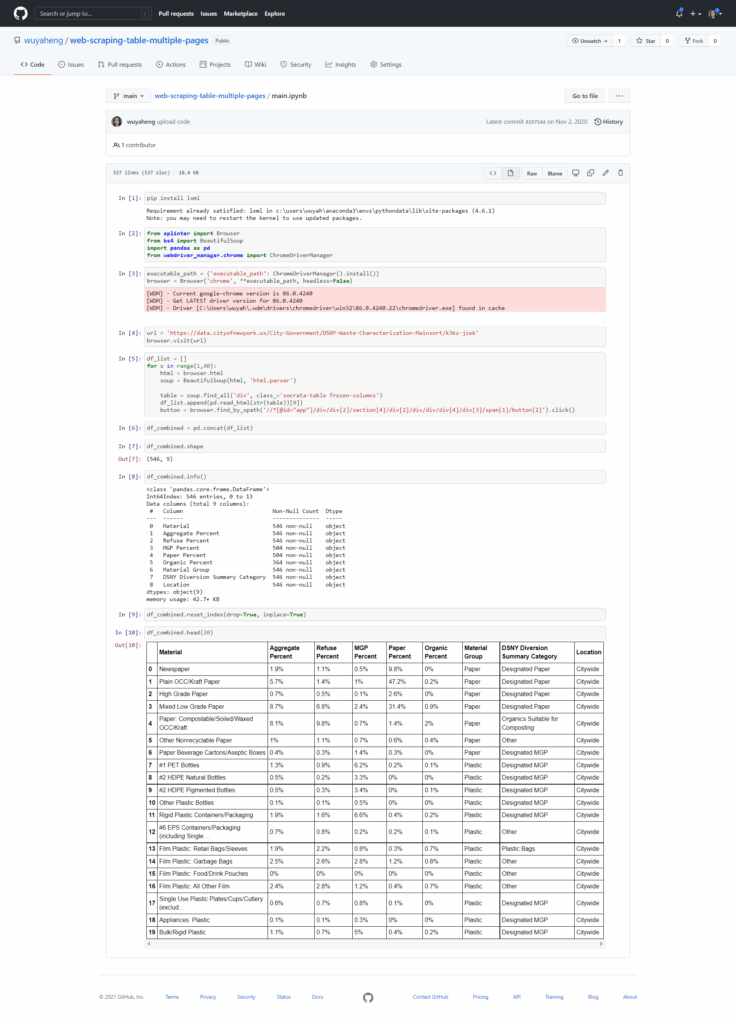Open the wuyaheng user profile link
736x1024 pixels.
point(43,40)
